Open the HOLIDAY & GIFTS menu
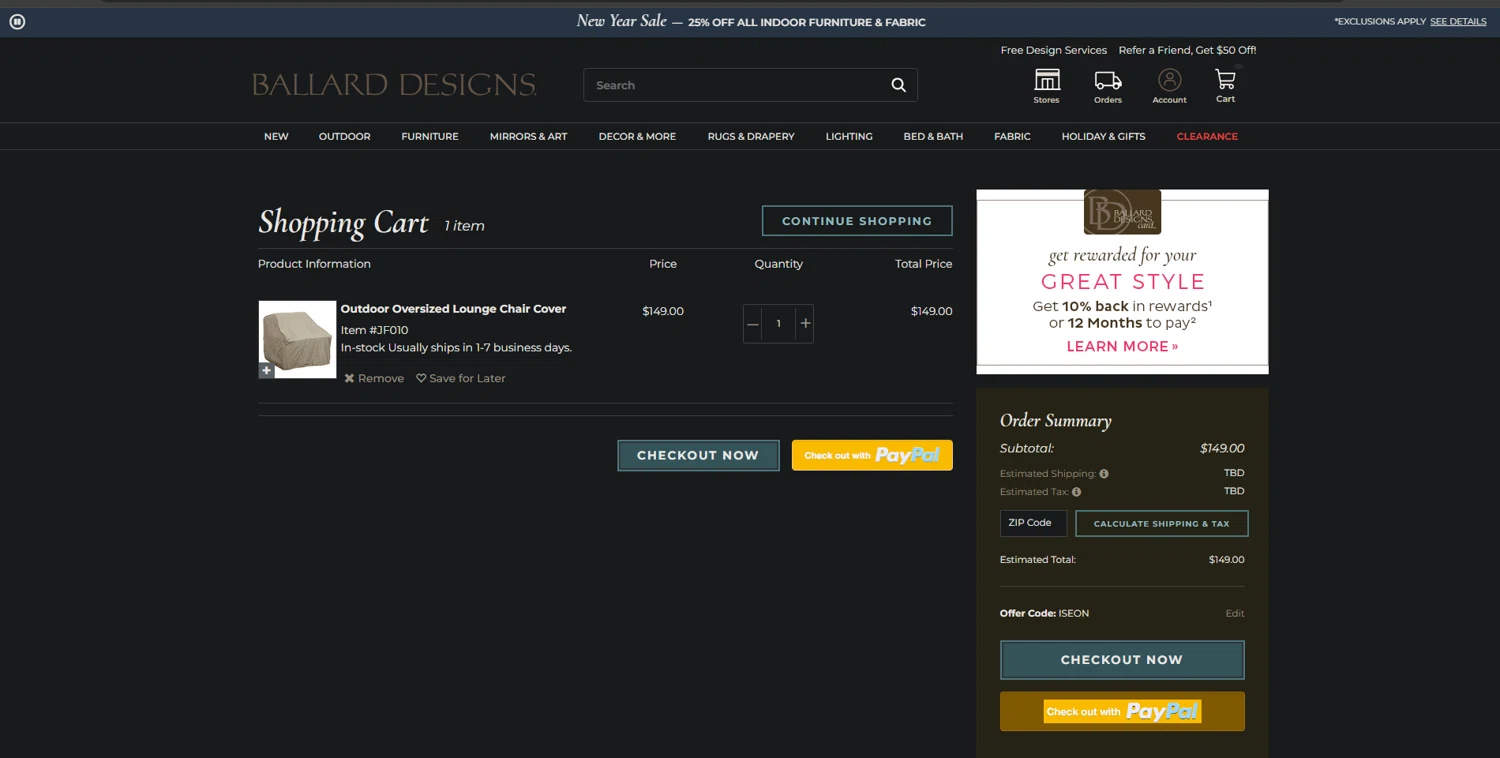Image resolution: width=1500 pixels, height=758 pixels. pyautogui.click(x=1103, y=136)
